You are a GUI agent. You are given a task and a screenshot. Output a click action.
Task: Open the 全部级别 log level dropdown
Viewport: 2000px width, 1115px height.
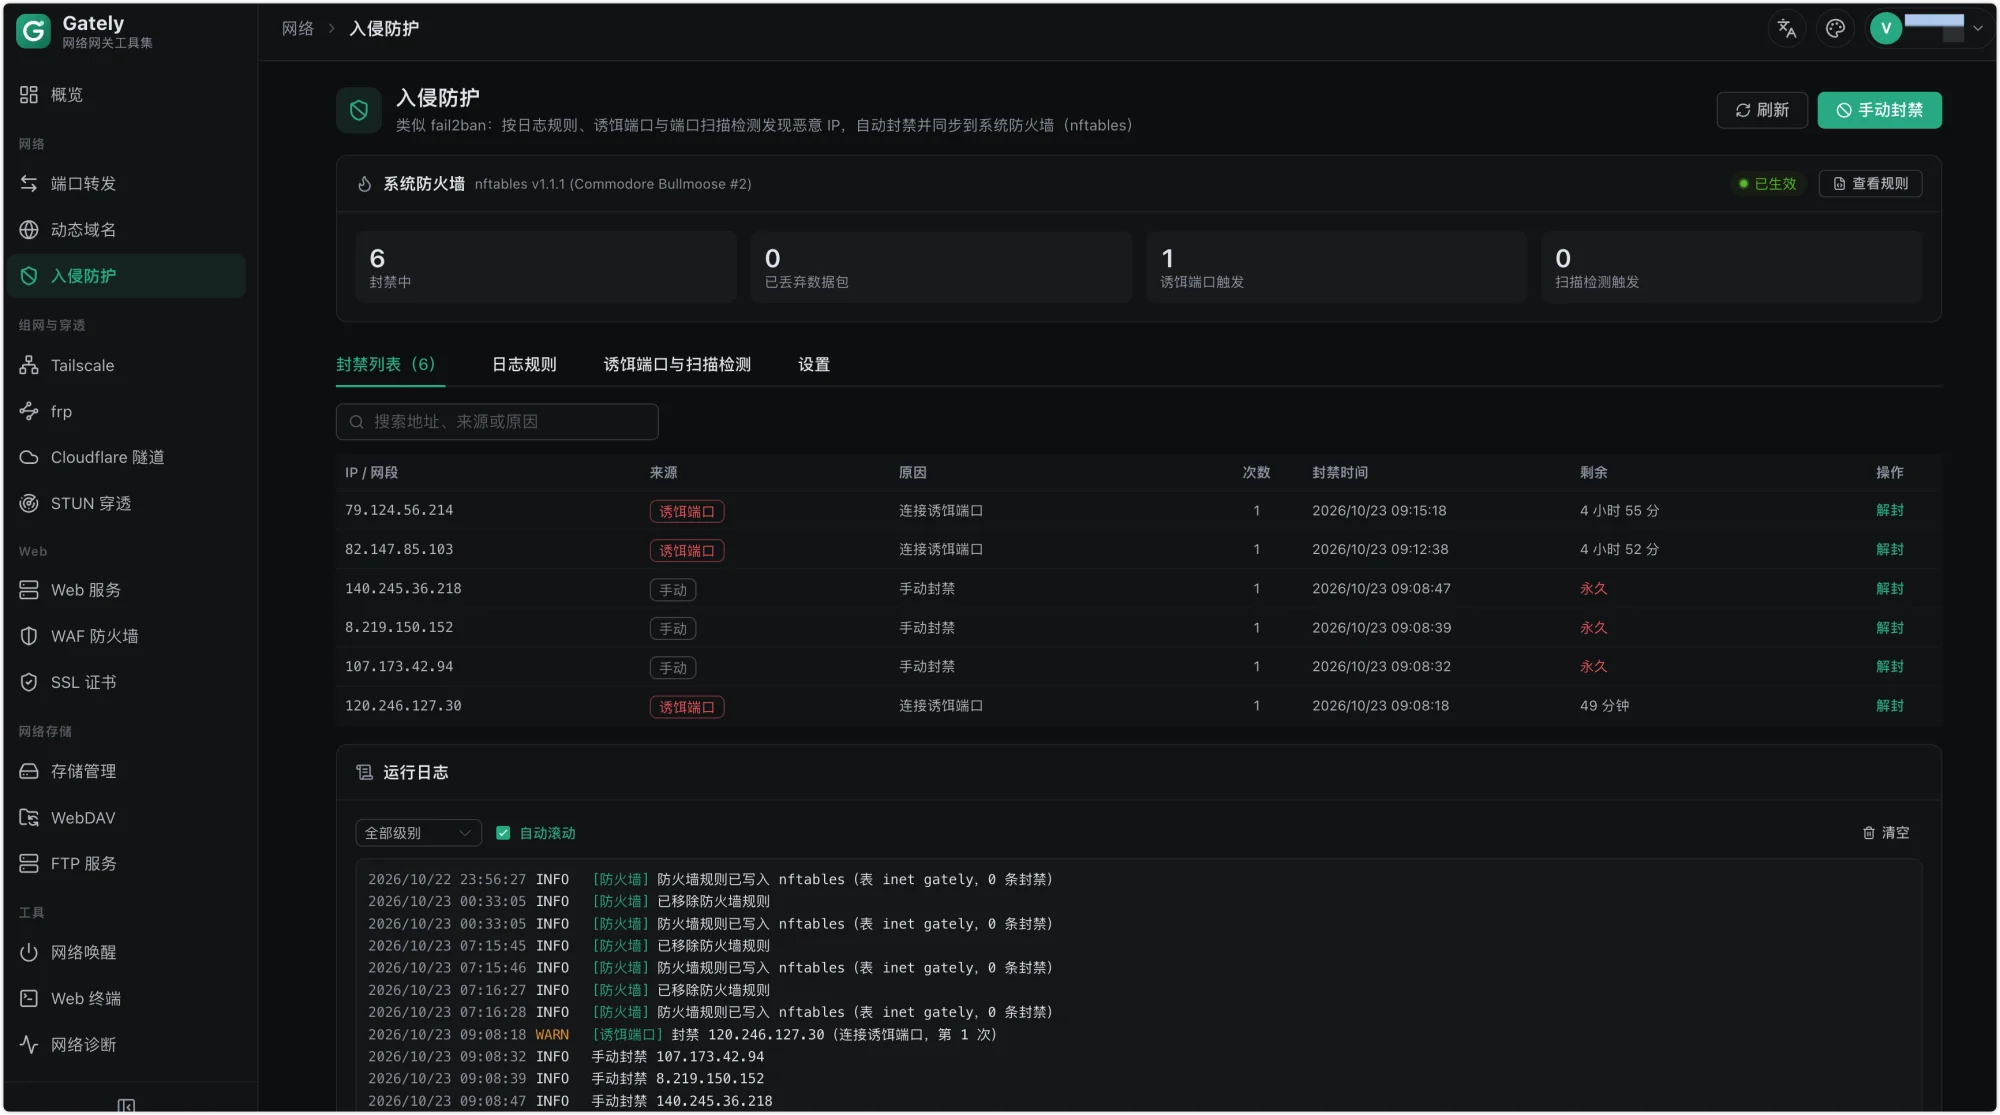[418, 833]
